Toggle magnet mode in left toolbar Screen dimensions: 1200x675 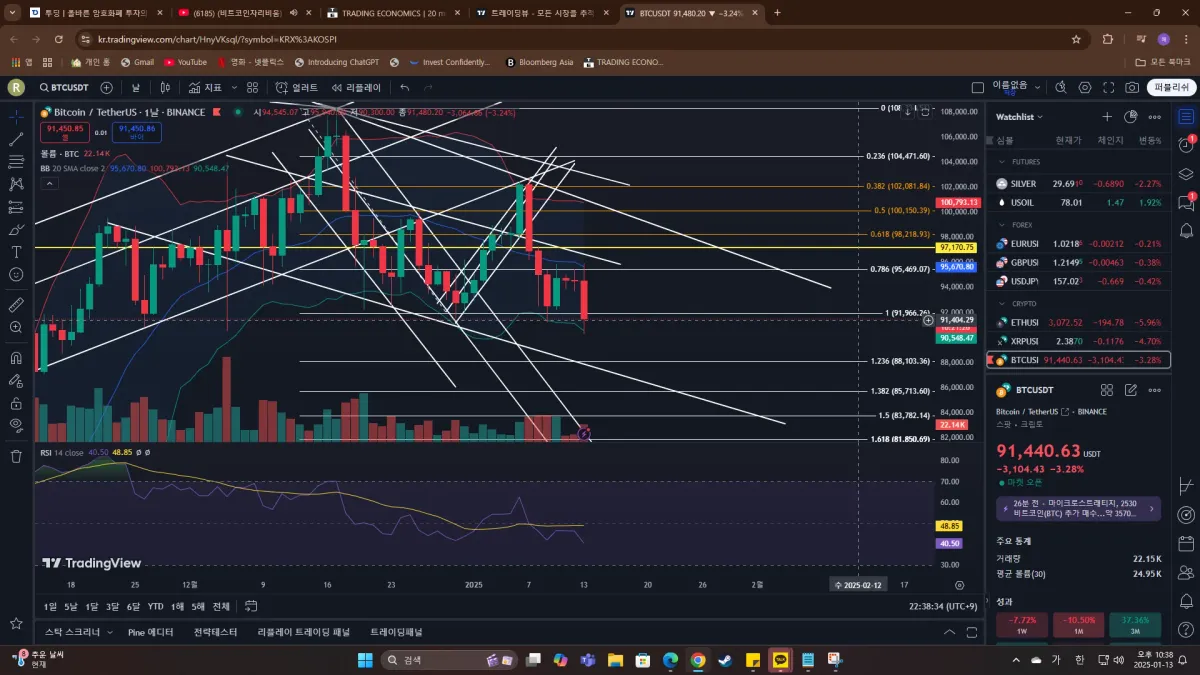(16, 357)
